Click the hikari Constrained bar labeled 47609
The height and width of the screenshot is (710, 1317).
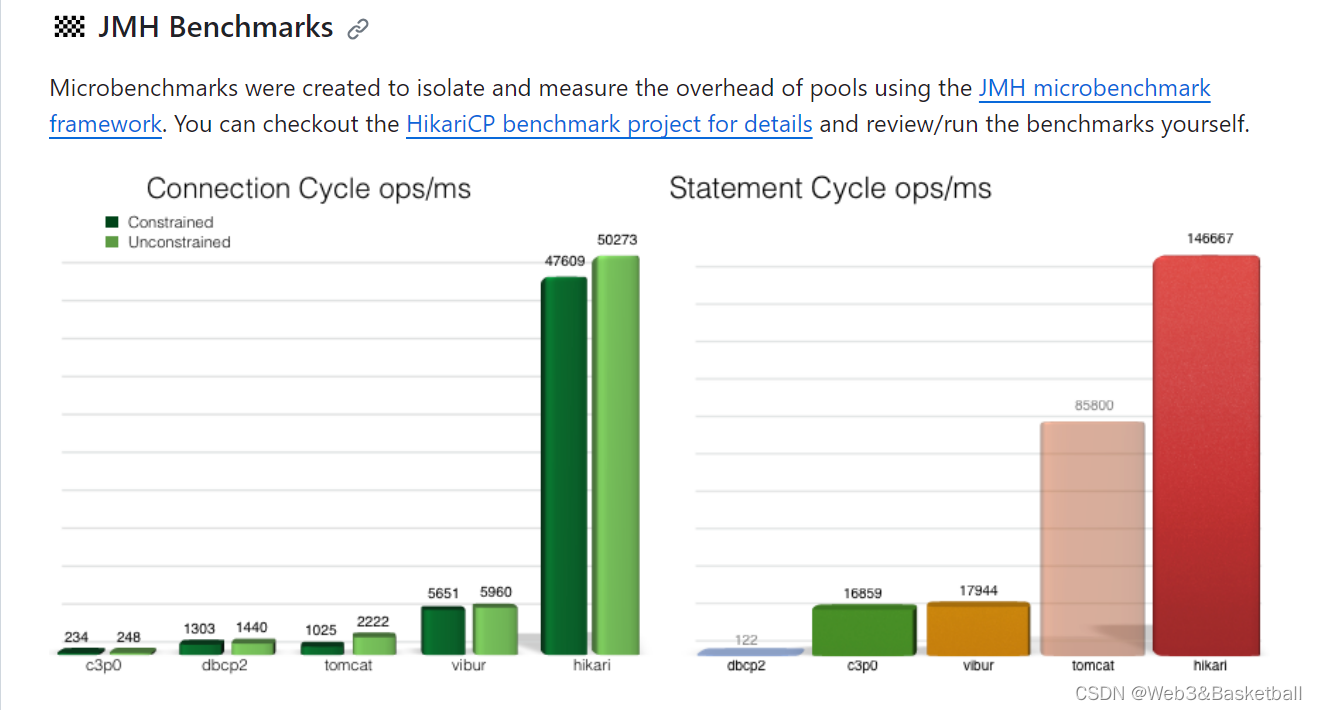click(x=564, y=466)
